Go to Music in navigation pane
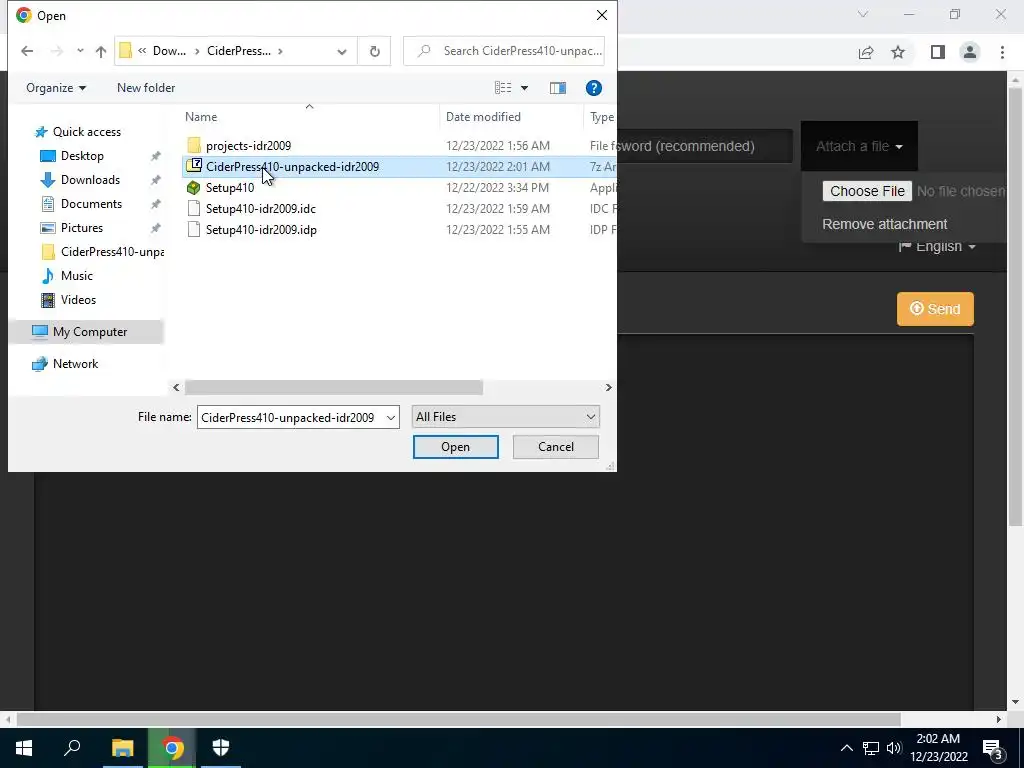Image resolution: width=1024 pixels, height=768 pixels. 76,276
